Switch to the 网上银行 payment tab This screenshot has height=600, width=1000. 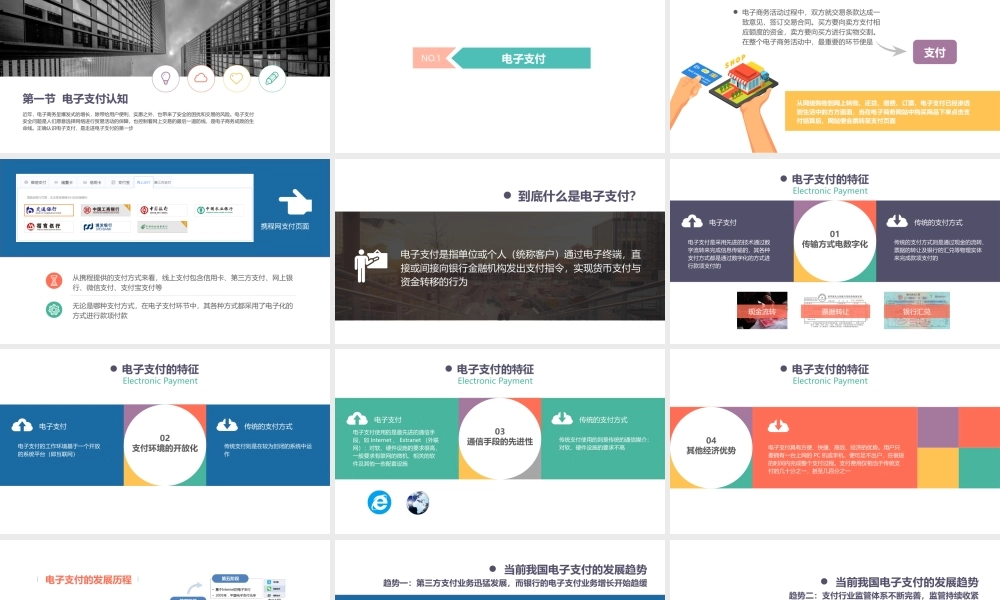click(142, 182)
